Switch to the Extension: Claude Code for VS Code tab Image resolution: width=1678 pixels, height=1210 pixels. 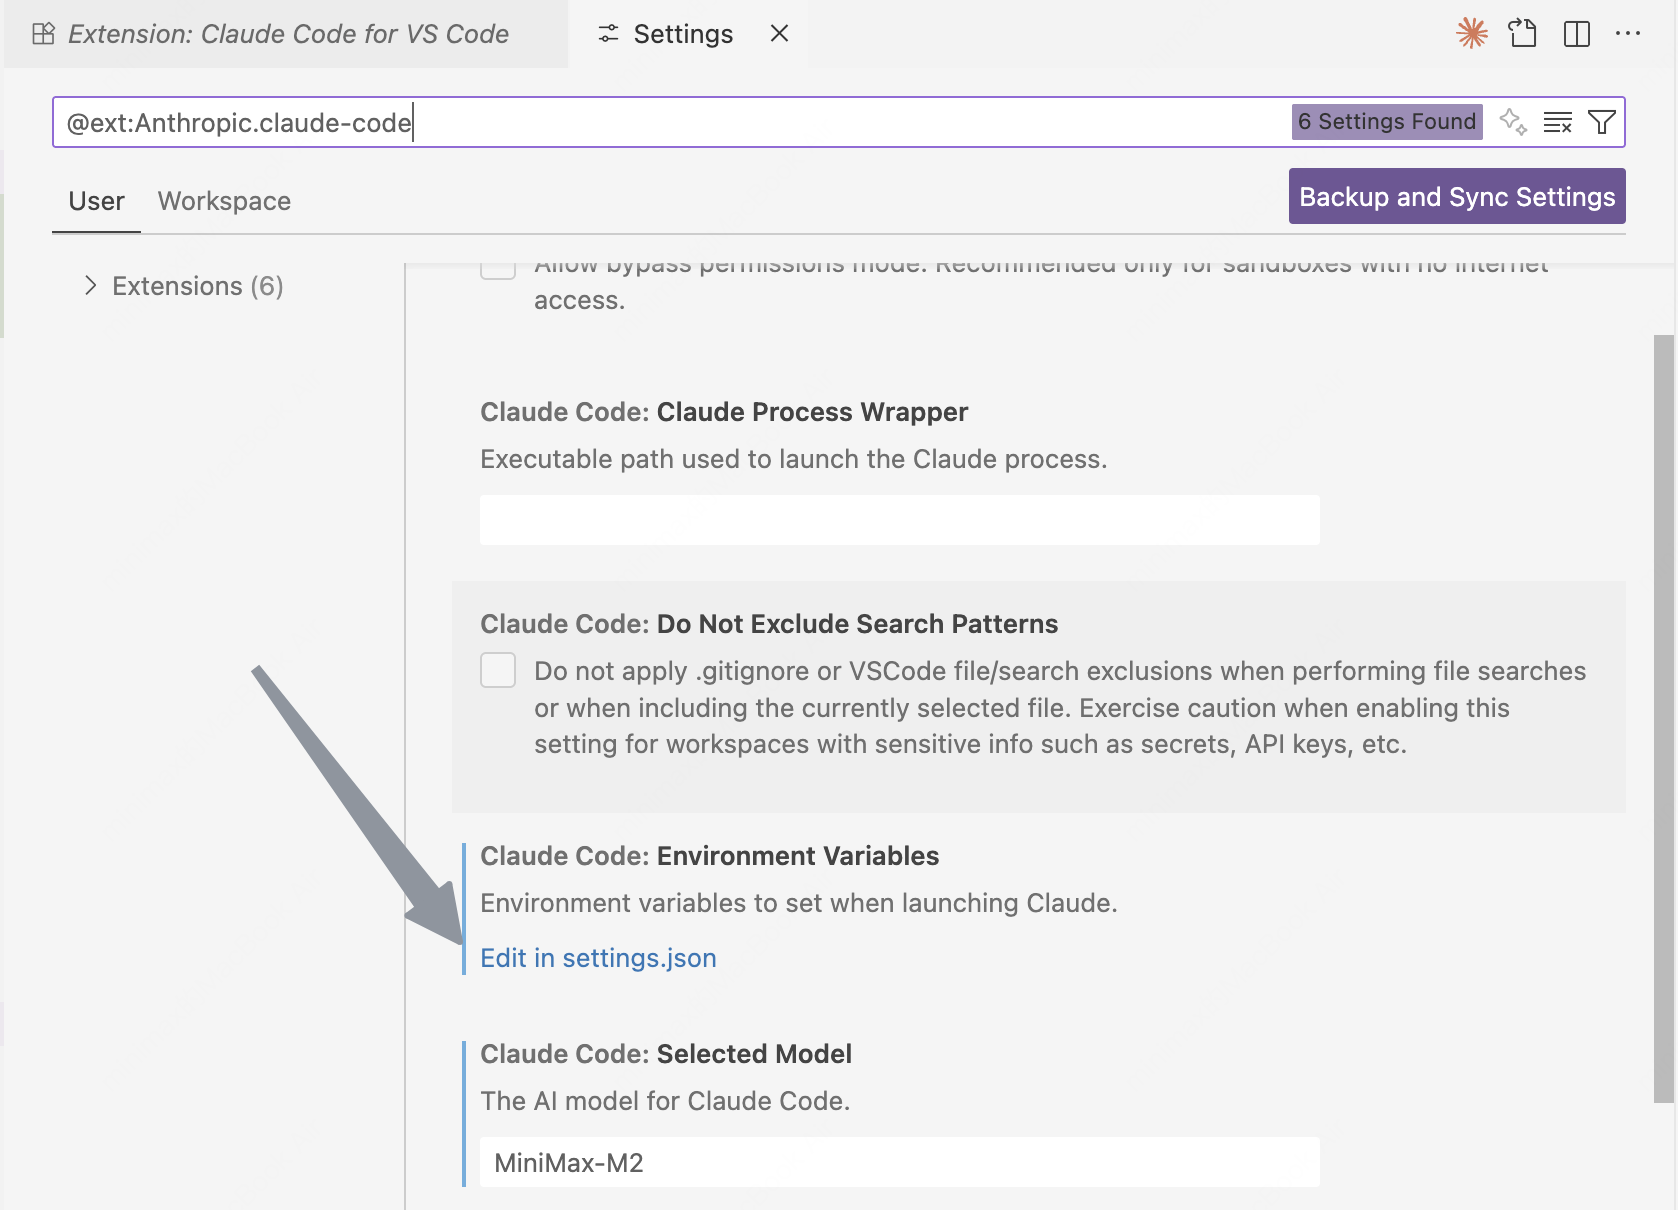click(286, 34)
